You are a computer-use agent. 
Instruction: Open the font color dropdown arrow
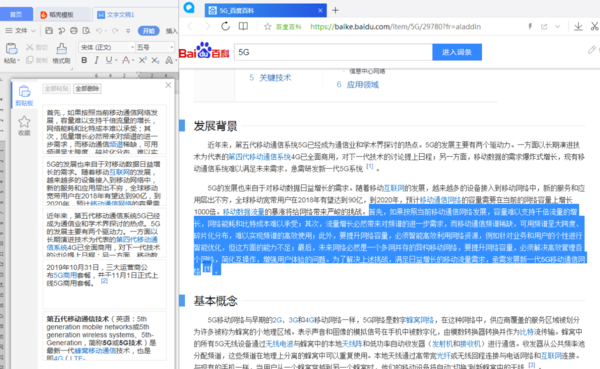(133, 60)
